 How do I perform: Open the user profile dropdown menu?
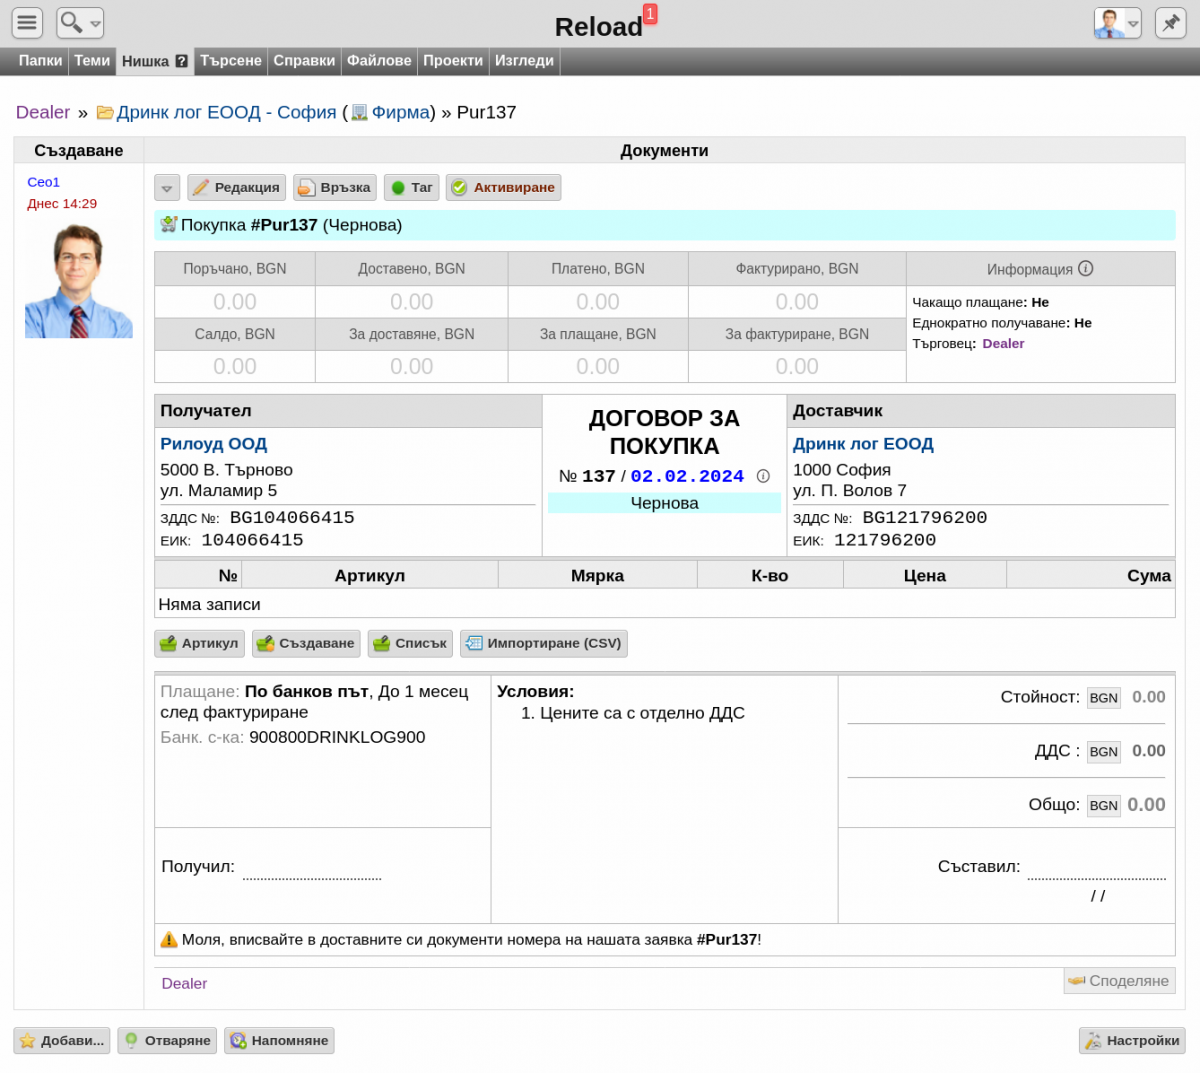point(1118,23)
